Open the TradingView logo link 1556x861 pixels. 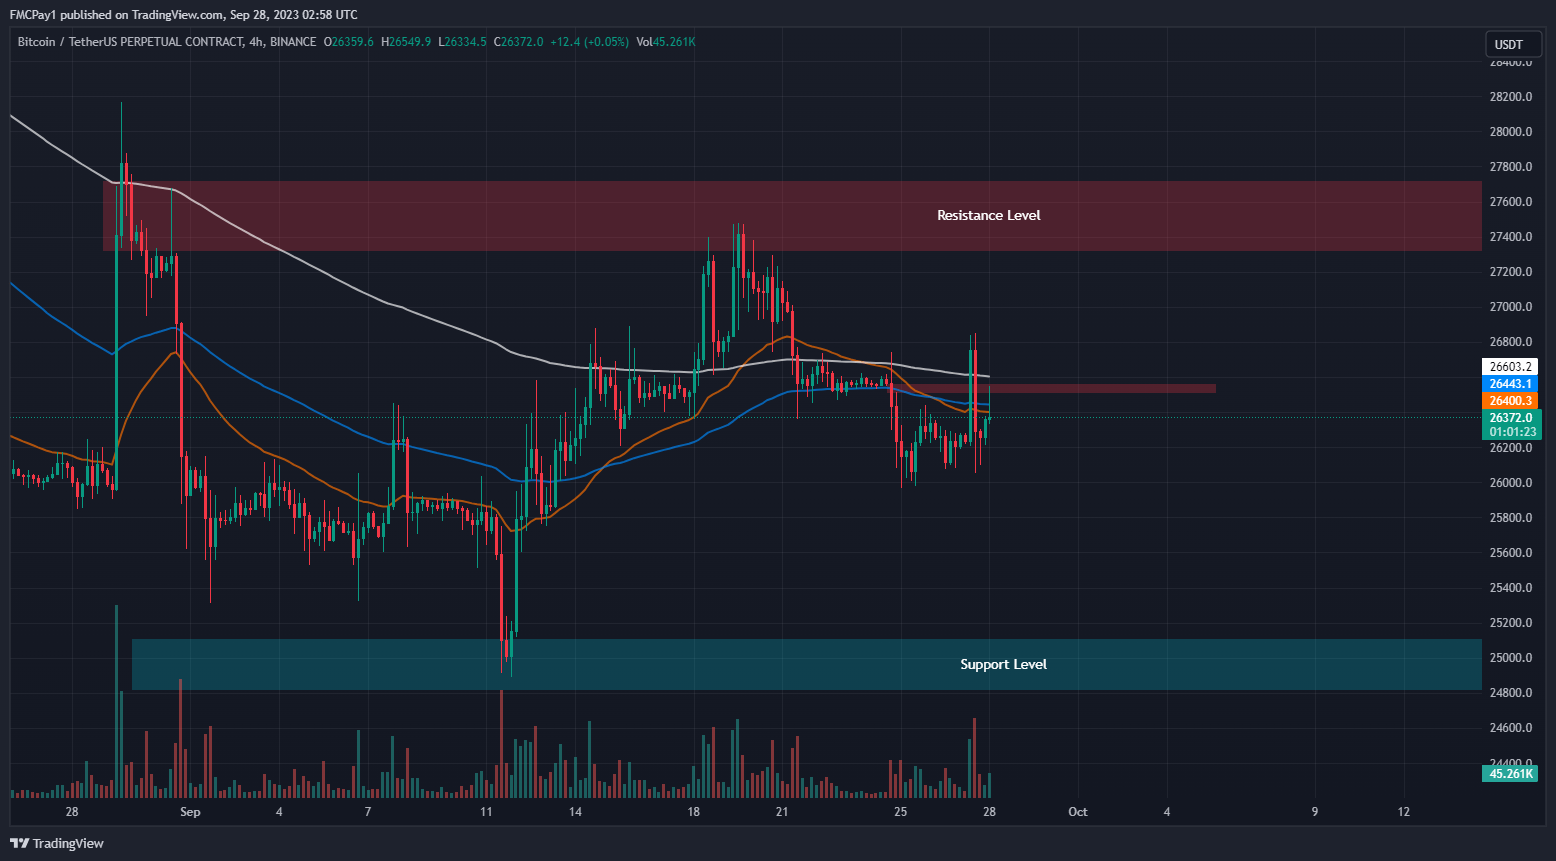(x=57, y=843)
